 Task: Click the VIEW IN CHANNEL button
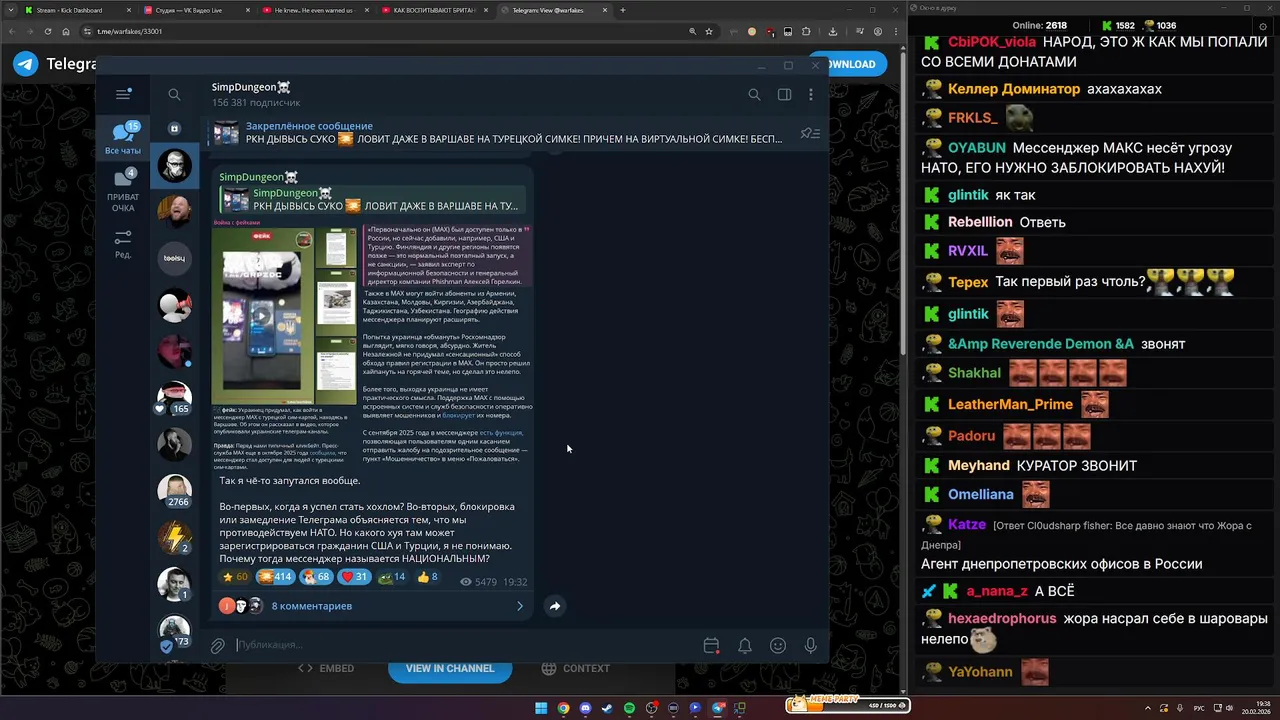point(449,668)
